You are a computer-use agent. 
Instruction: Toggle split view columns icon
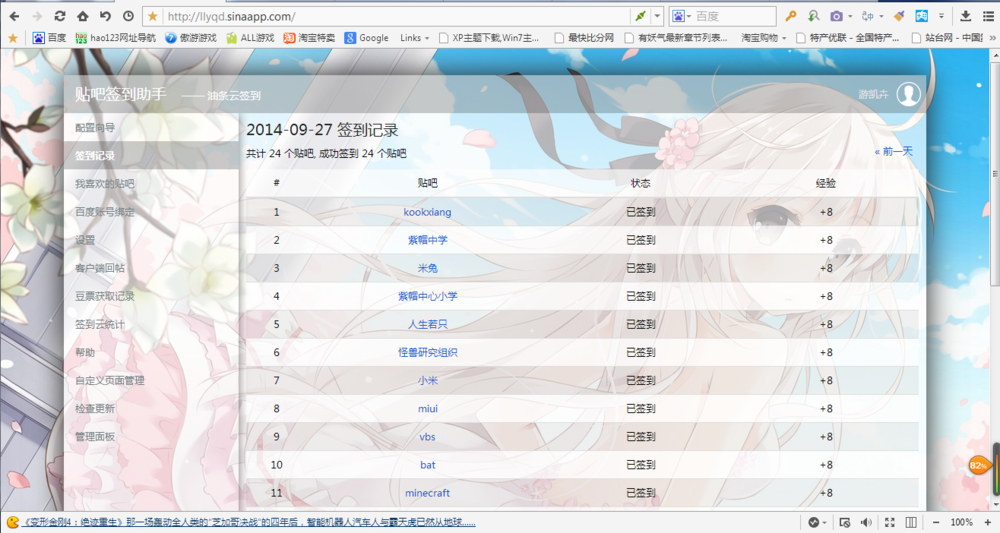(x=911, y=522)
